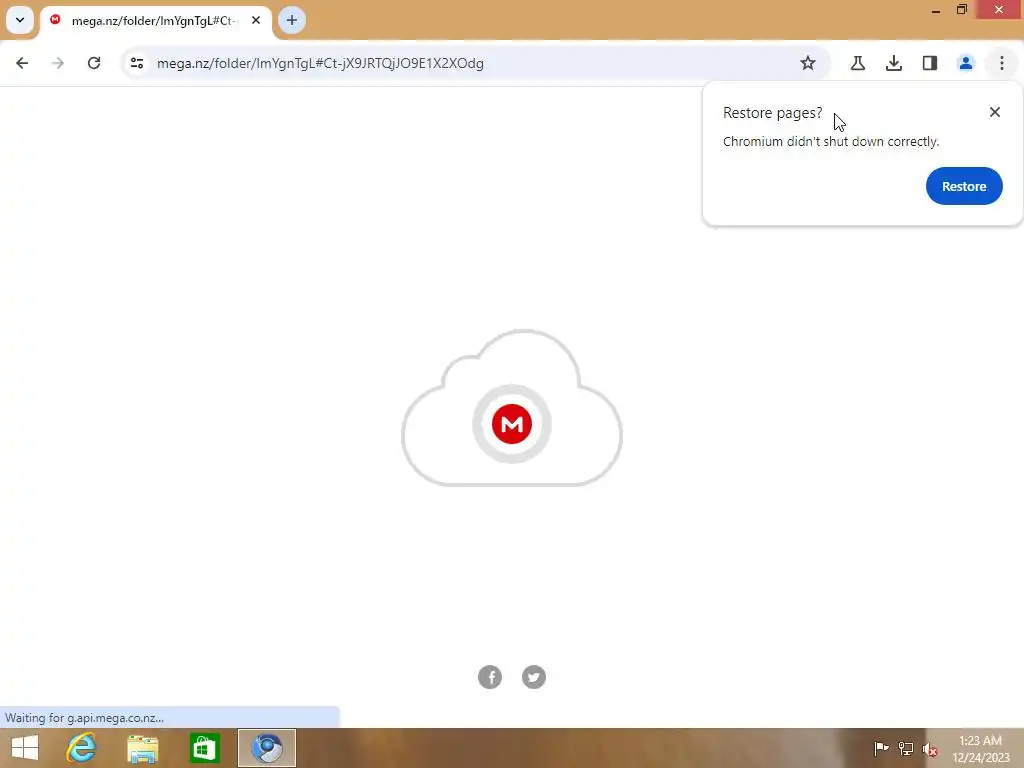Open the Windows Start button
1024x768 pixels.
pyautogui.click(x=25, y=748)
